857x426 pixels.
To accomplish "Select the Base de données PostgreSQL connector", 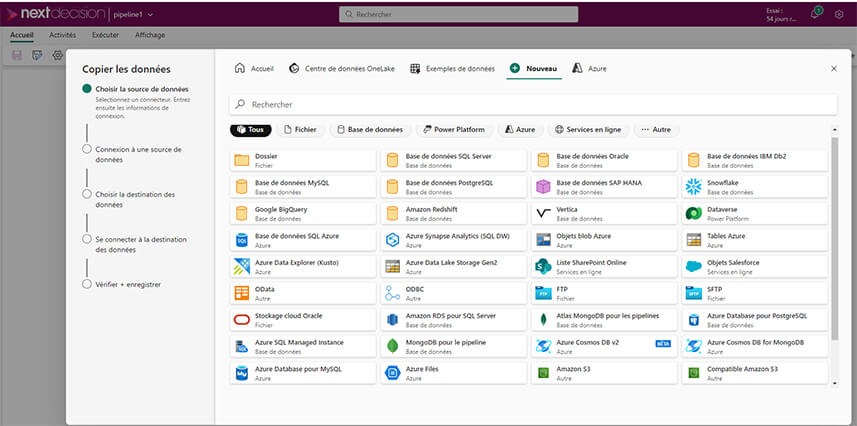I will pyautogui.click(x=454, y=187).
